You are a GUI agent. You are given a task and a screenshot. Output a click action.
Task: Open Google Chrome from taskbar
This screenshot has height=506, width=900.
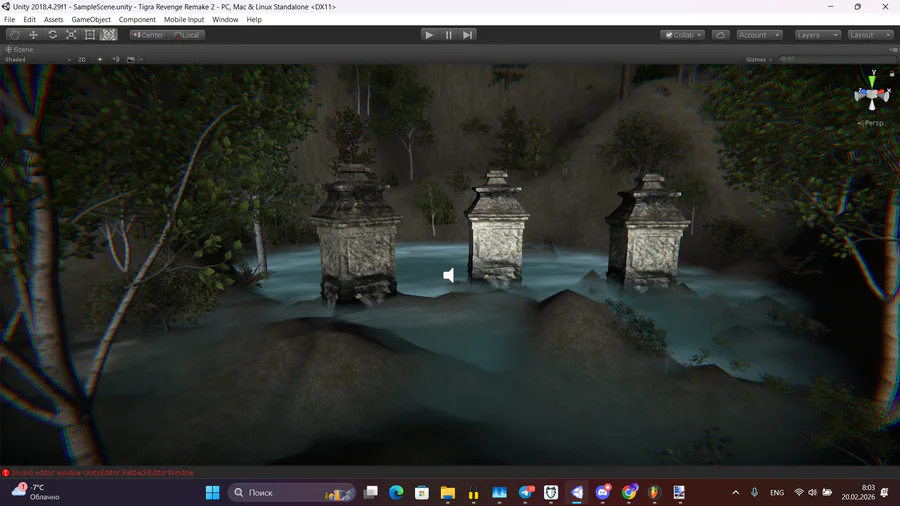(x=629, y=493)
